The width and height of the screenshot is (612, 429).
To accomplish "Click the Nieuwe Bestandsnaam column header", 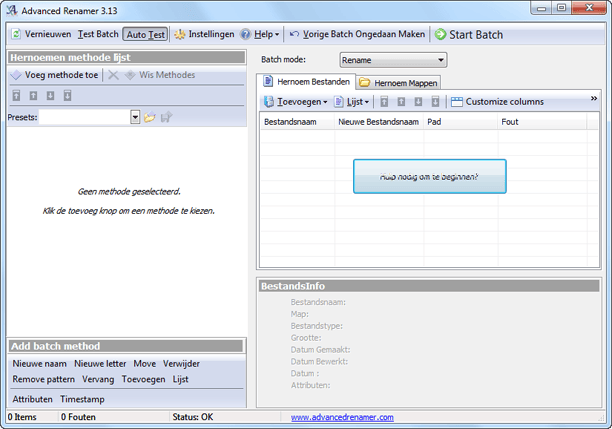I will click(379, 122).
